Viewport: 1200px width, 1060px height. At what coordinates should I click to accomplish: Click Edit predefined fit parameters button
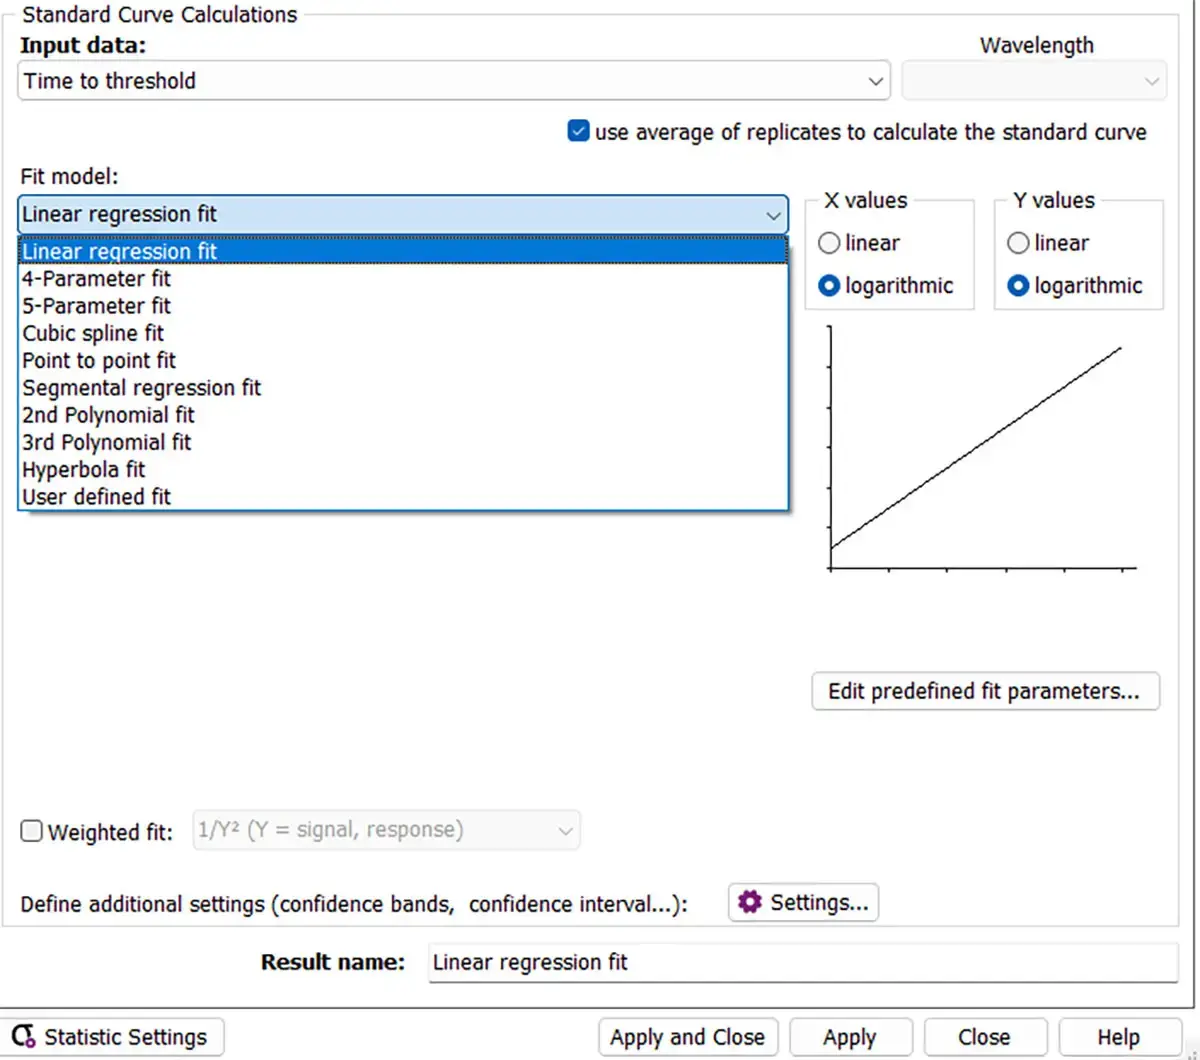pos(985,691)
